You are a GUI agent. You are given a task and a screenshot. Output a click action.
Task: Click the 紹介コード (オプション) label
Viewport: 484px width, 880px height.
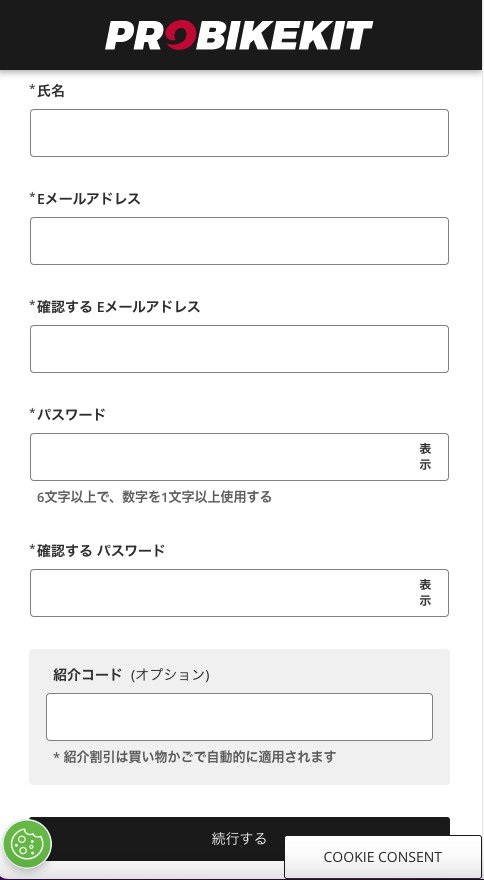[x=131, y=674]
